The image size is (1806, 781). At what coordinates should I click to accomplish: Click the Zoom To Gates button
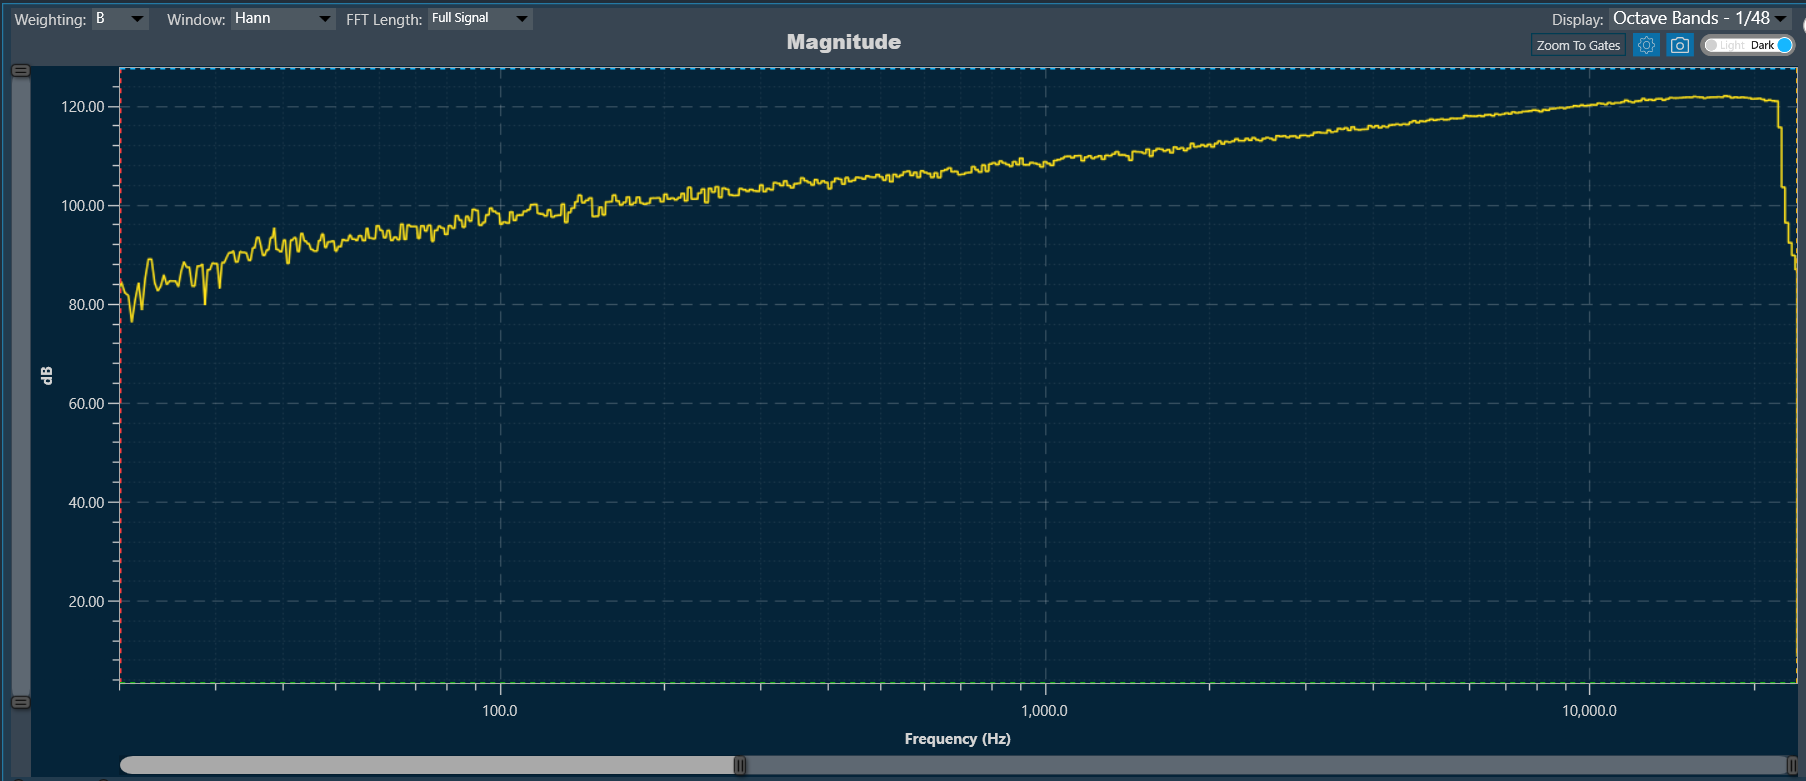click(x=1578, y=45)
